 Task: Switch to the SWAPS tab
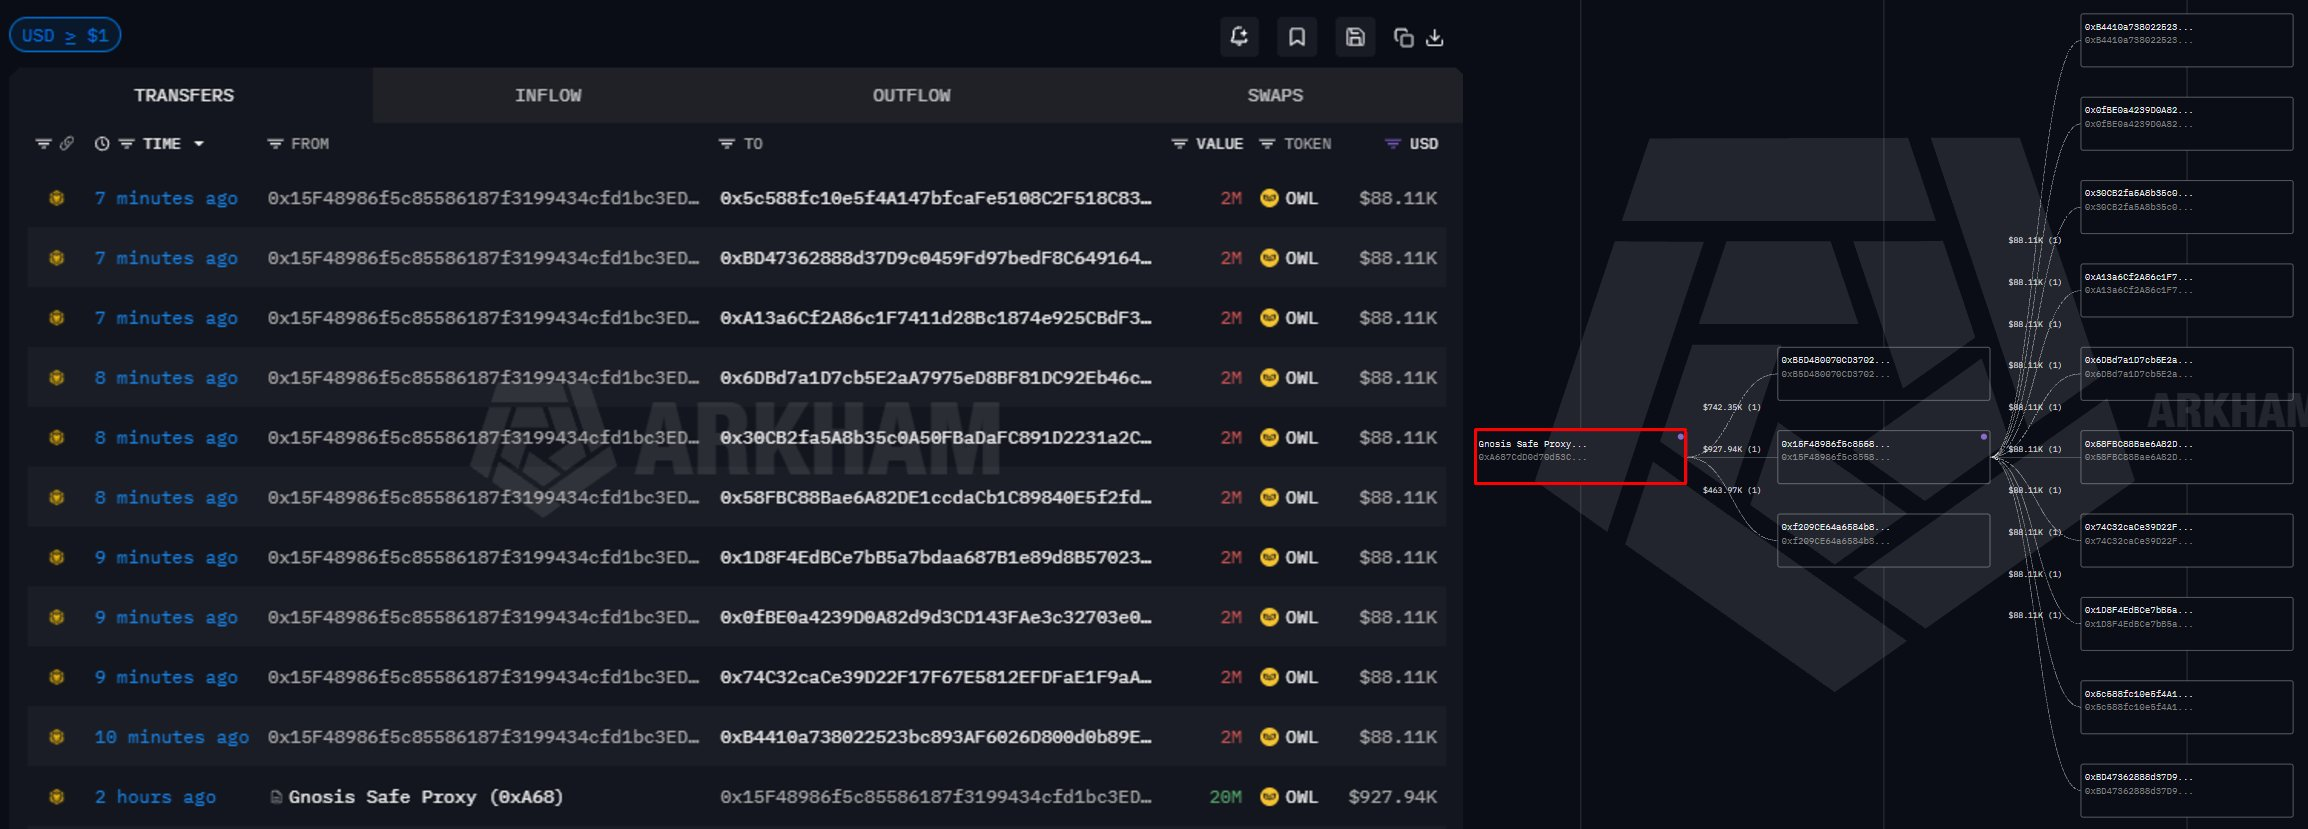[1274, 96]
